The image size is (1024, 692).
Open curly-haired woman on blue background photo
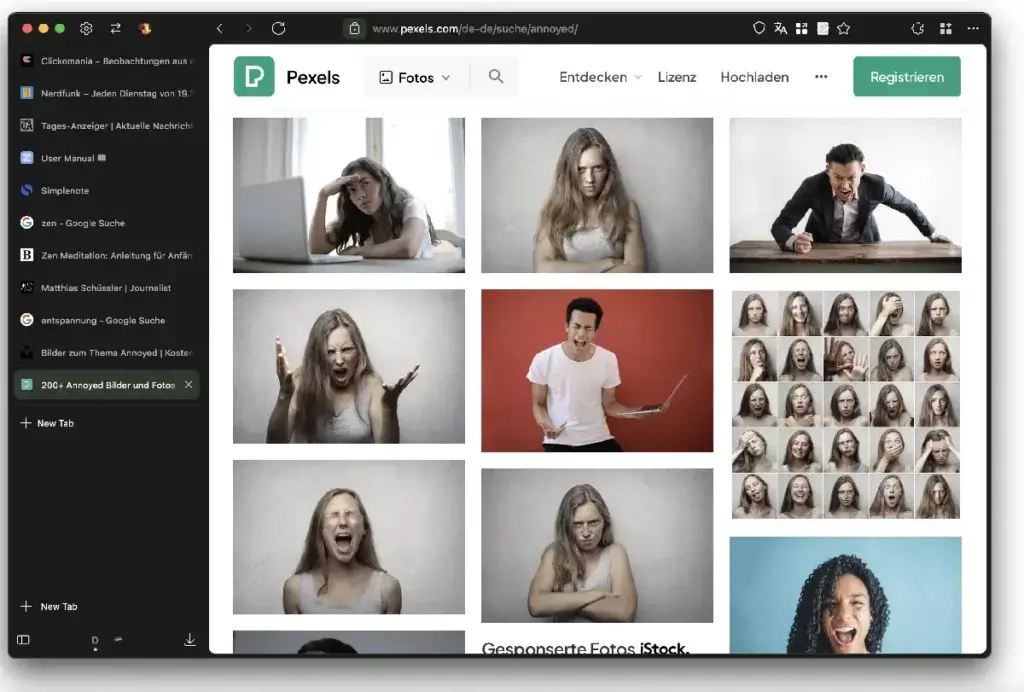point(845,595)
